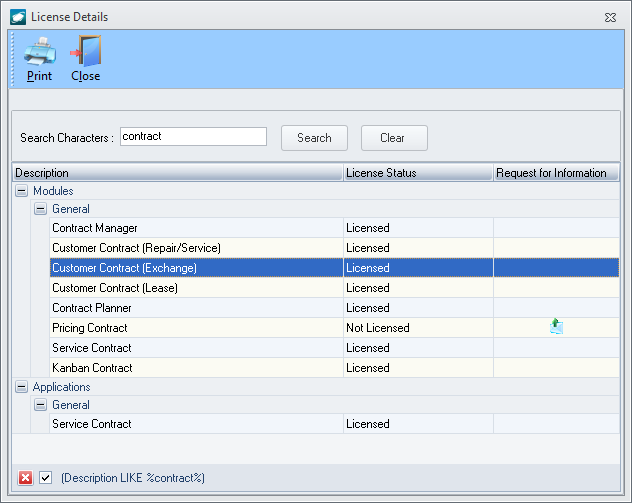Click the License Details application icon
Viewport: 632px width, 503px height.
18,17
